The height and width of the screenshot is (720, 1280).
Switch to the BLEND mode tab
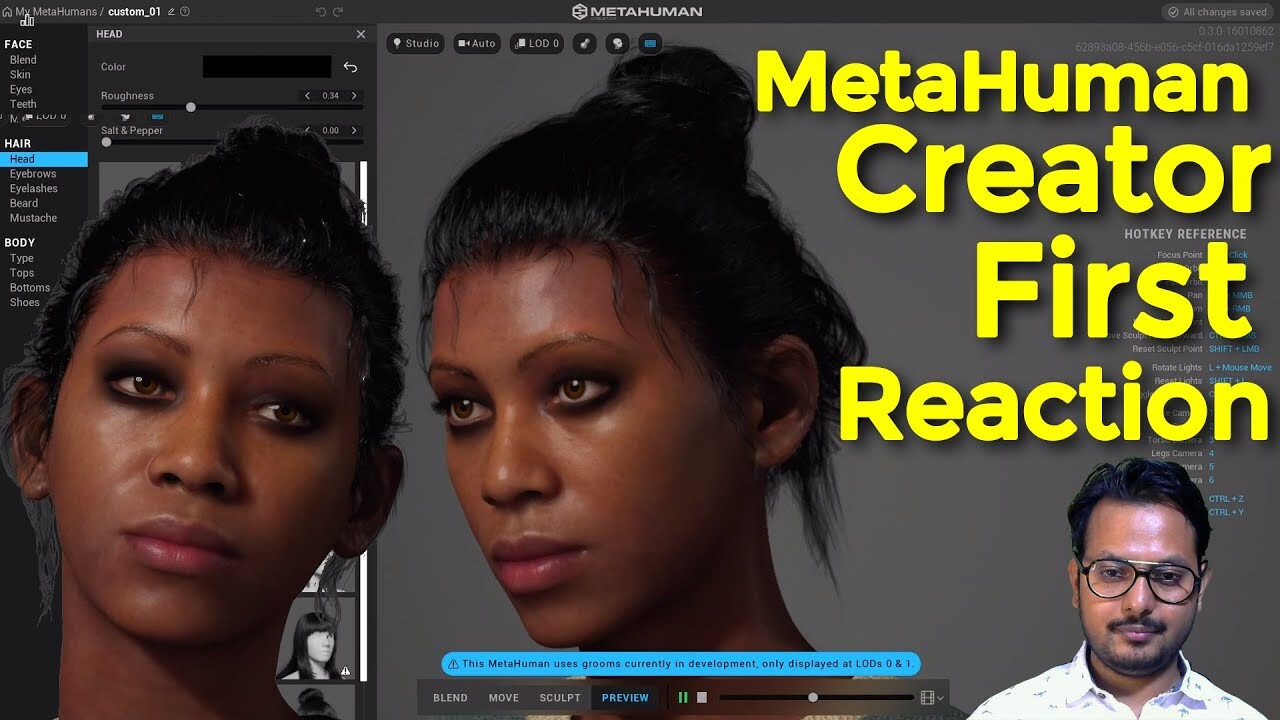[450, 697]
